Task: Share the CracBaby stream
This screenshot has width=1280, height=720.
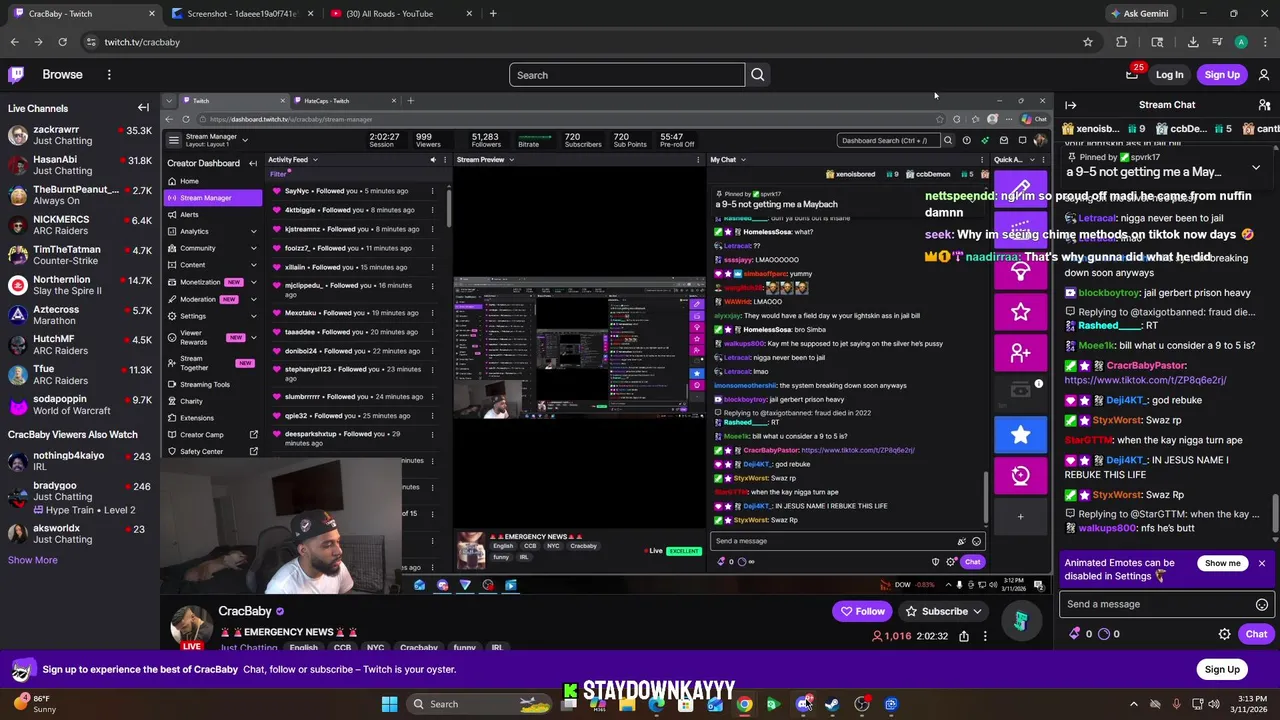Action: click(x=963, y=636)
